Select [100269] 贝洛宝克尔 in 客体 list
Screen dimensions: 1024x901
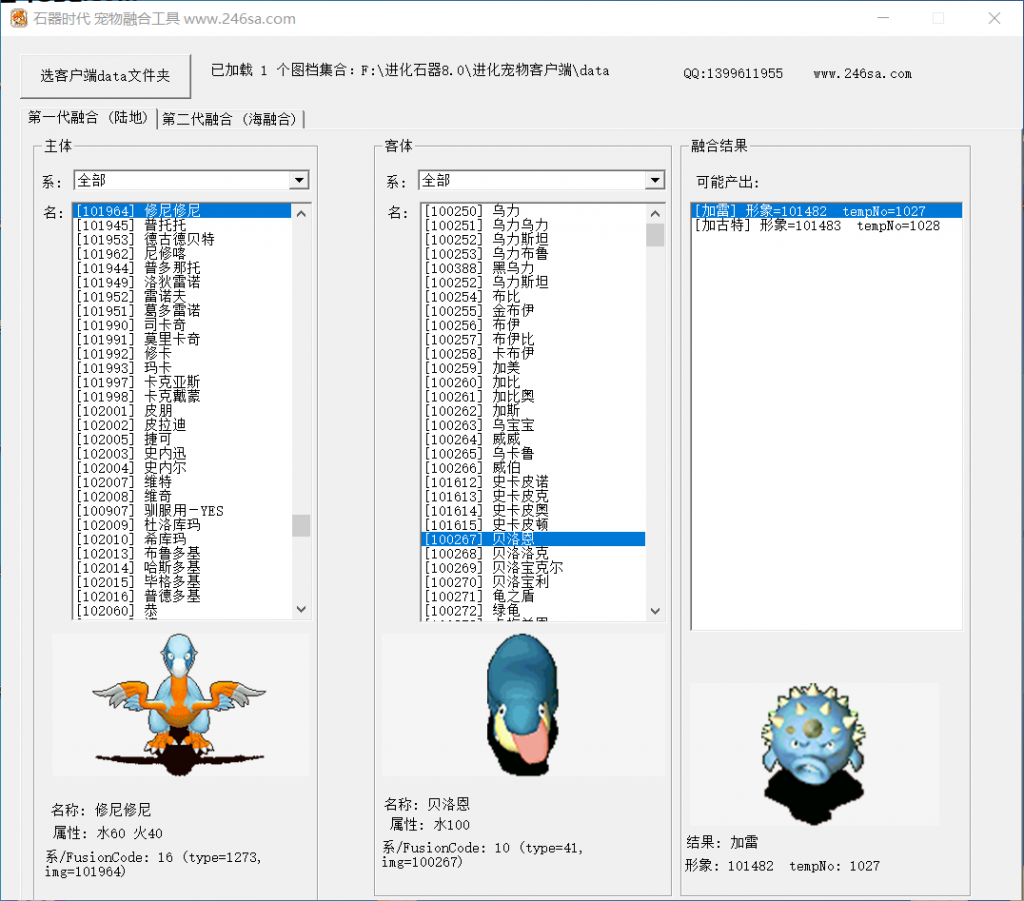pos(534,568)
